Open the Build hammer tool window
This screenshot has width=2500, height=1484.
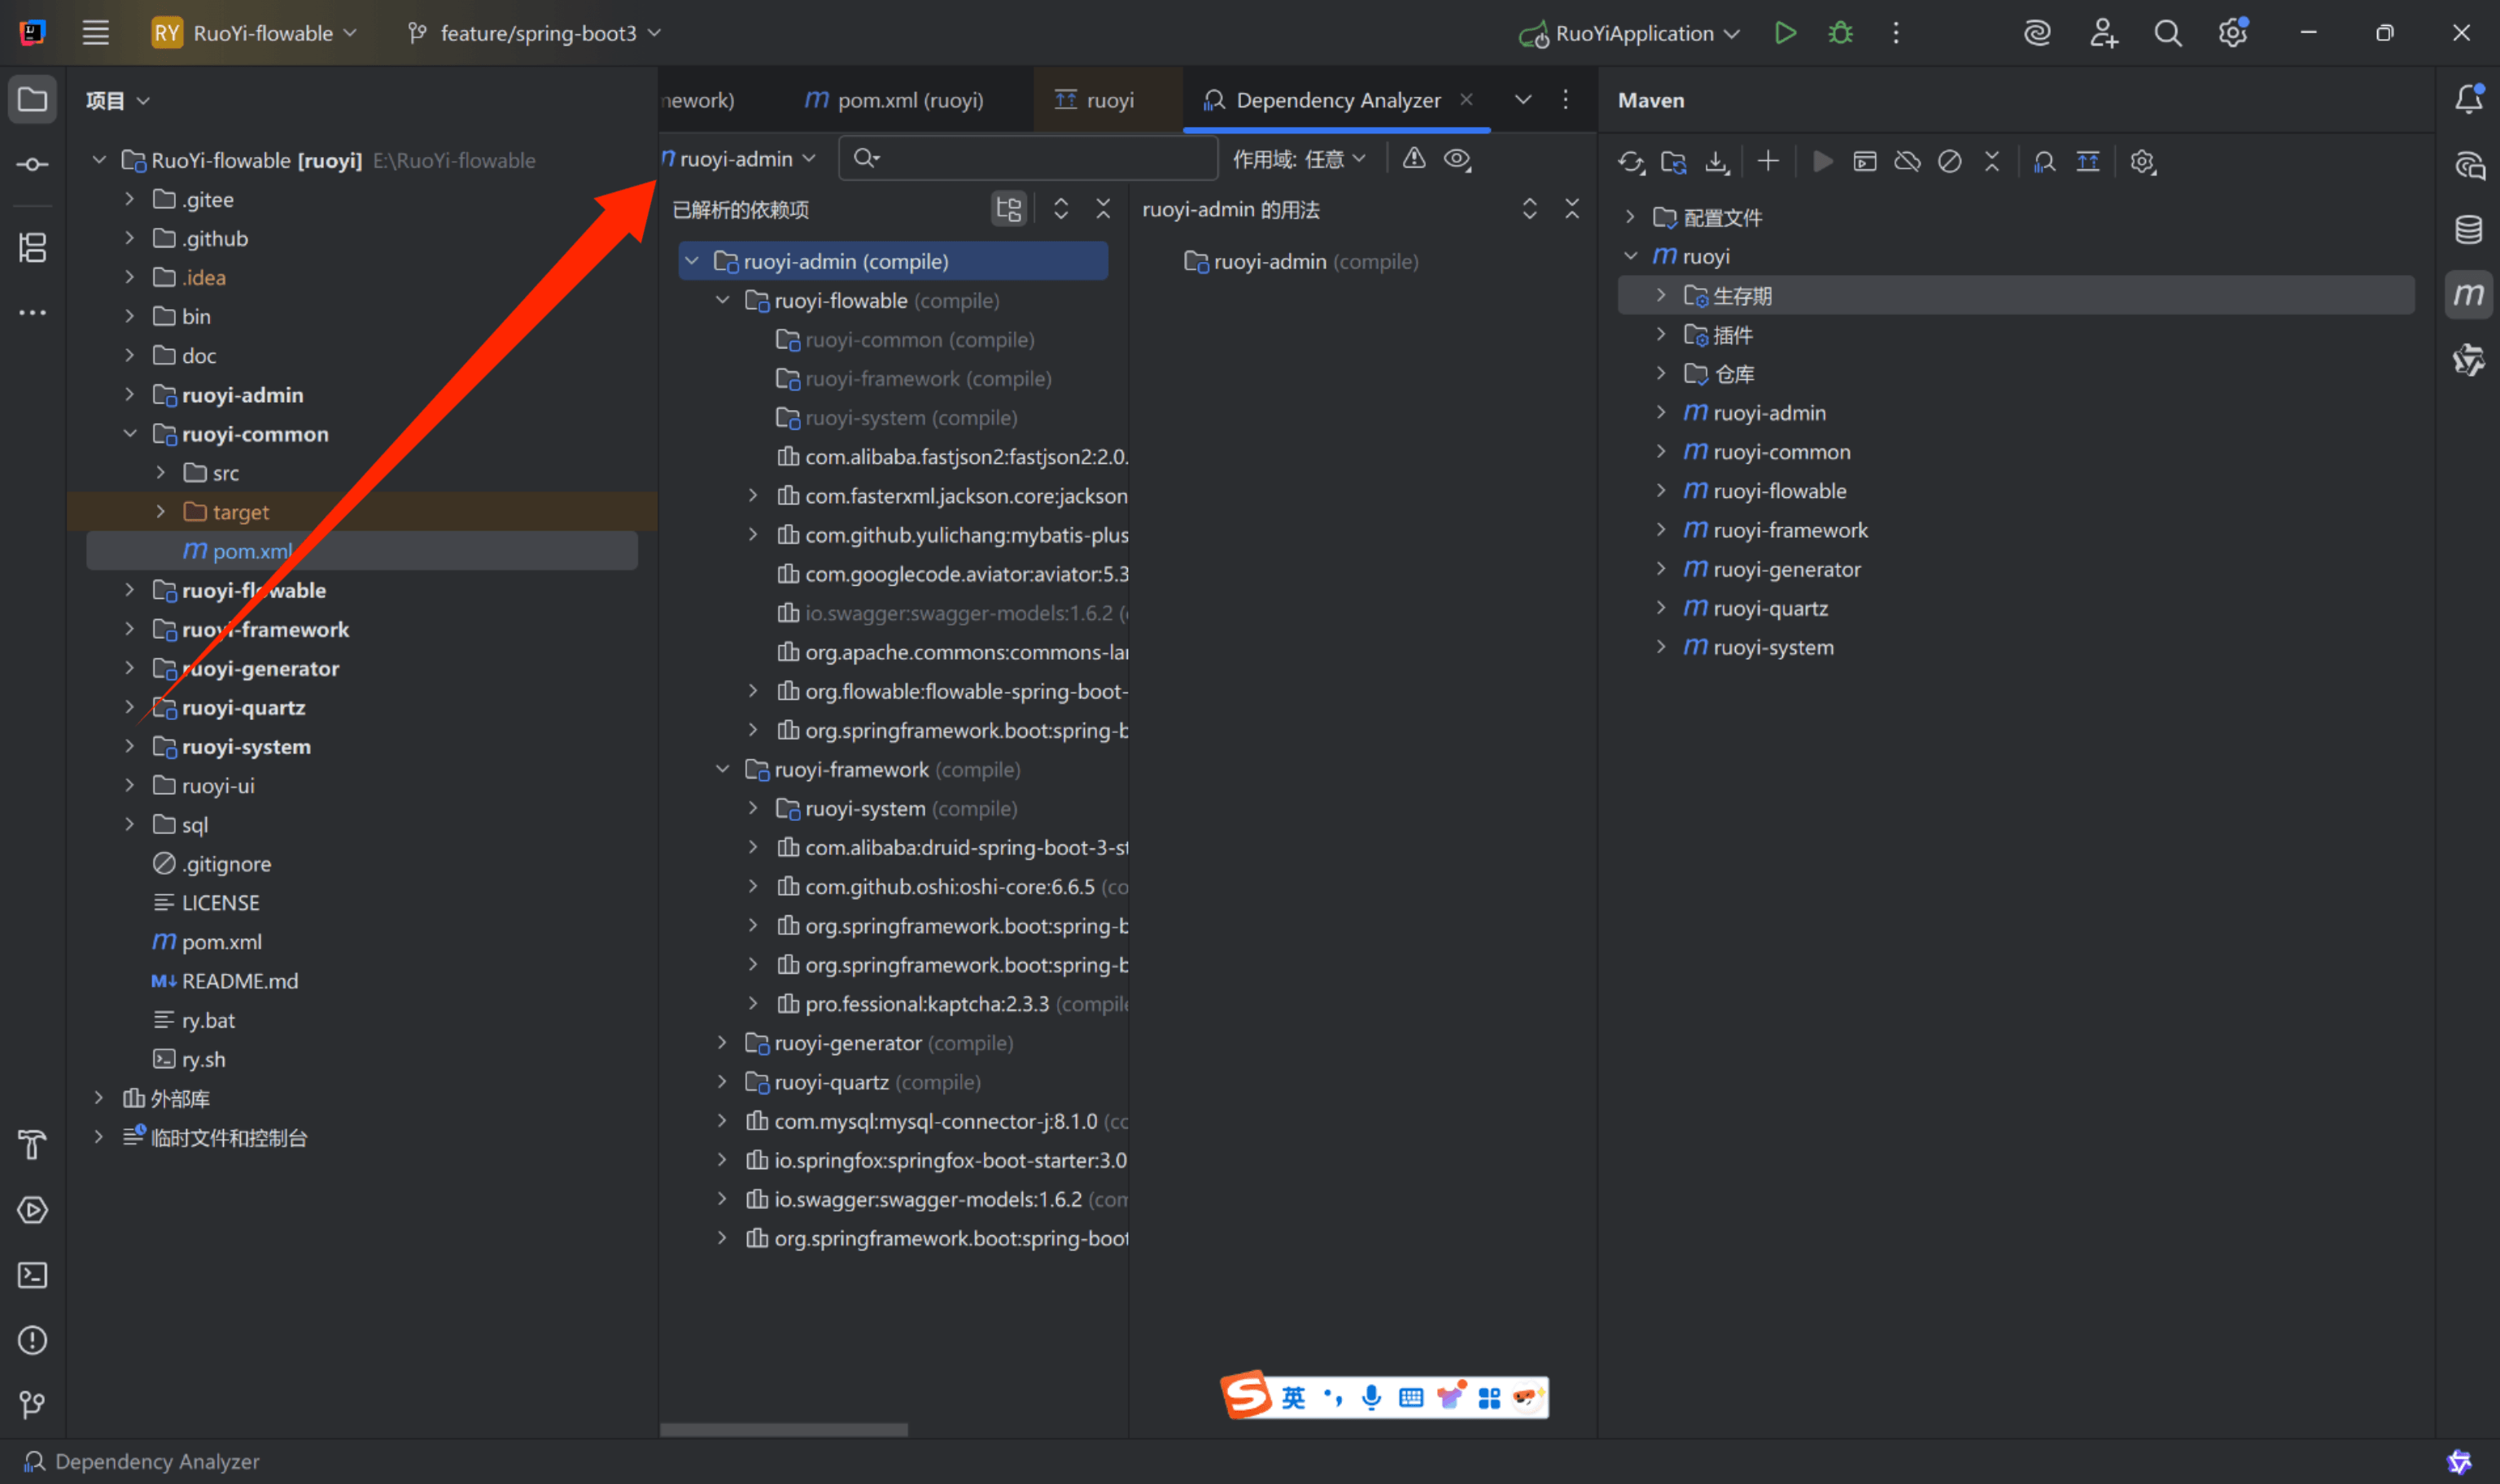click(32, 1144)
